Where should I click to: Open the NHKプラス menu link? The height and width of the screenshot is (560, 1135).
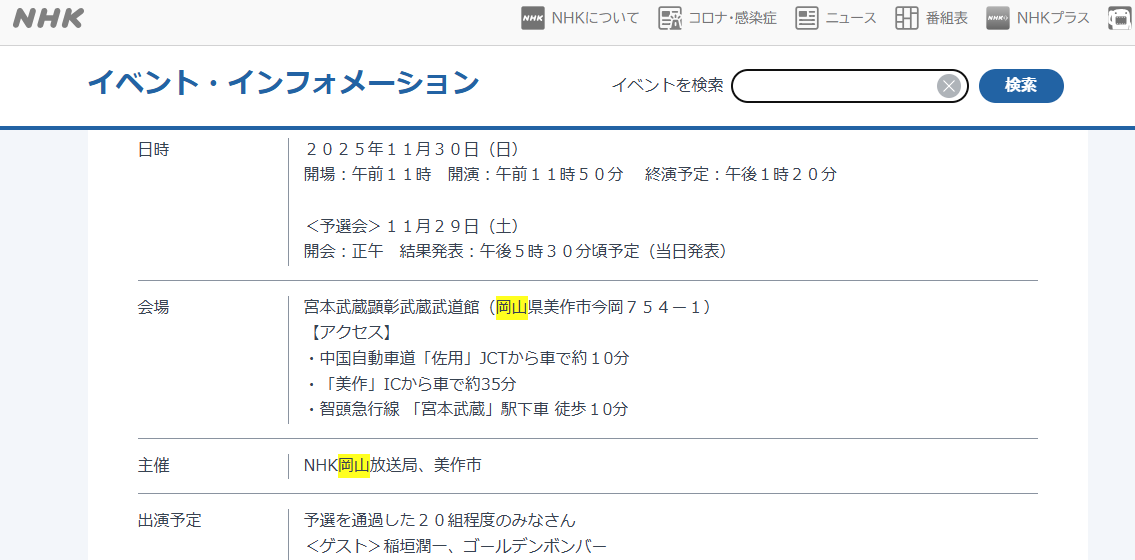point(1052,18)
